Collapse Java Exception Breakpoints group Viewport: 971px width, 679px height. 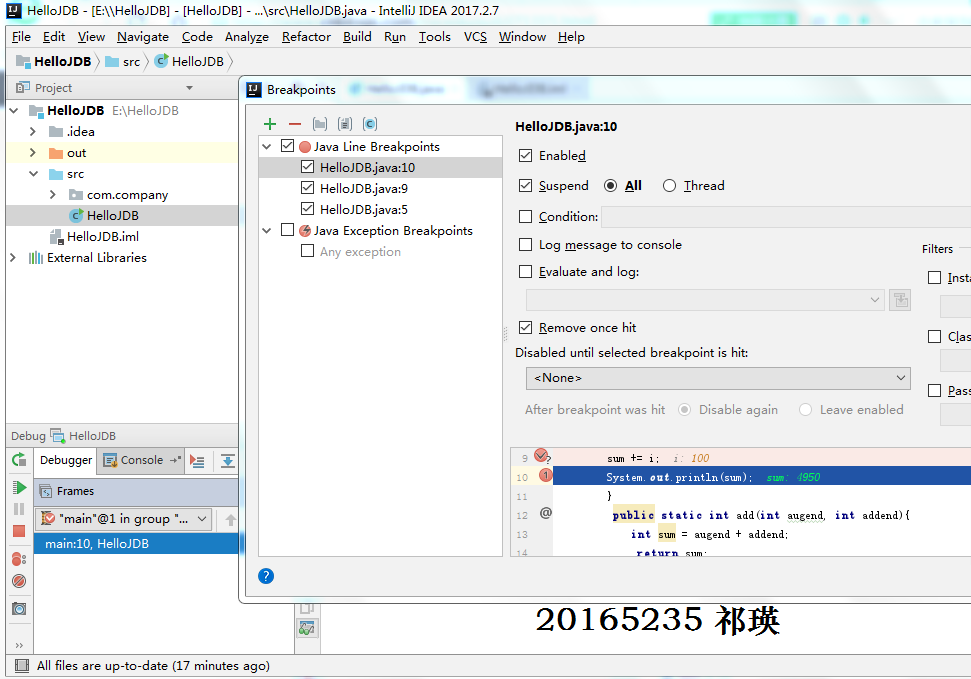click(x=267, y=230)
